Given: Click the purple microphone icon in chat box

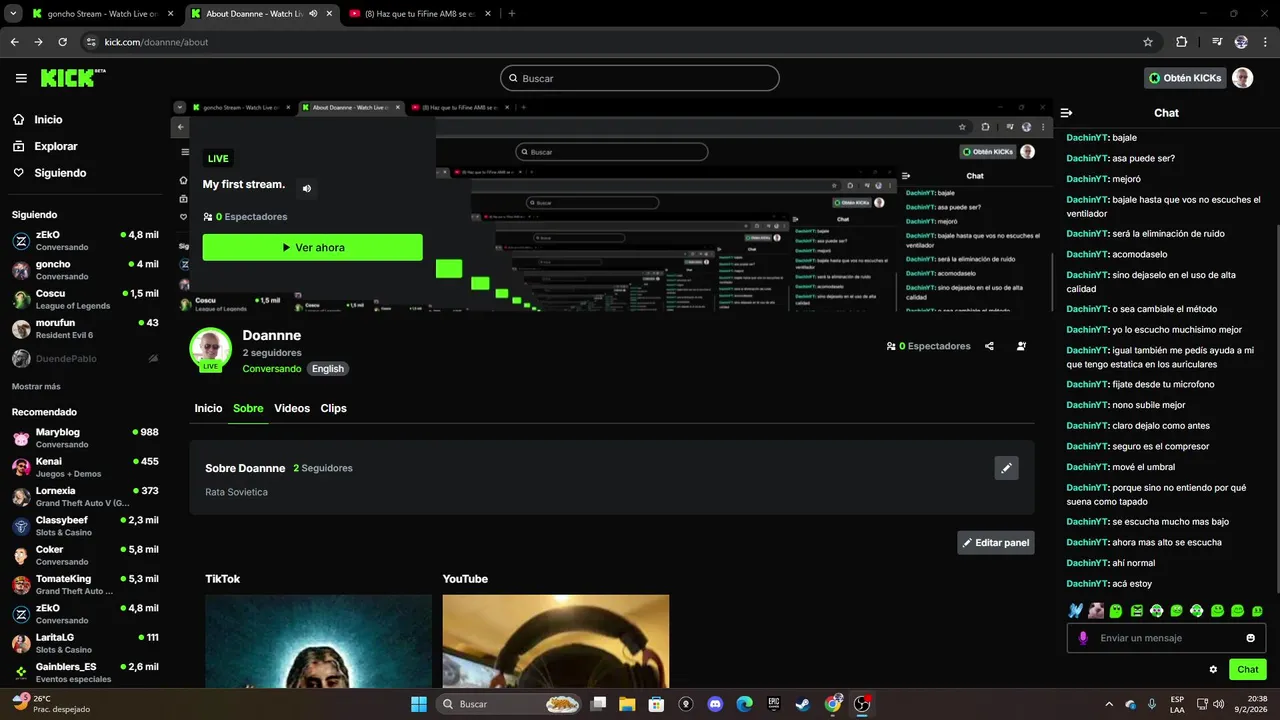Looking at the screenshot, I should [x=1083, y=638].
